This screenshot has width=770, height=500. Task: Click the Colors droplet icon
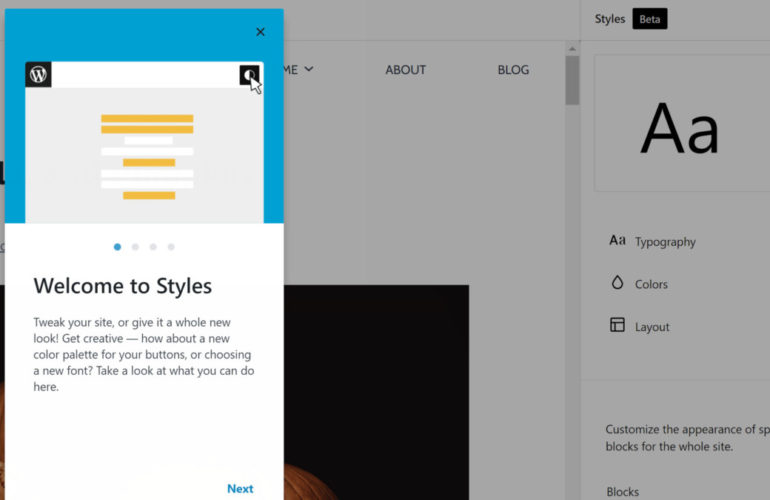(x=617, y=283)
